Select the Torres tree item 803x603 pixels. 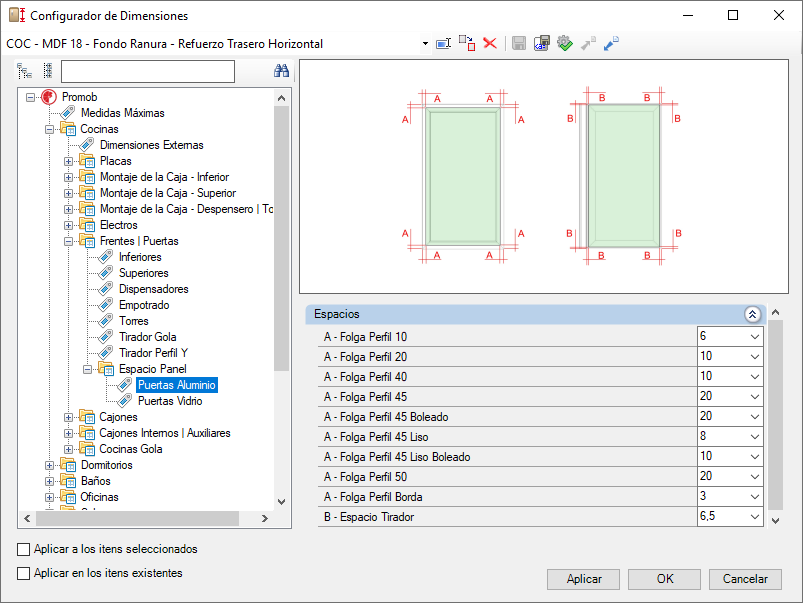pyautogui.click(x=134, y=321)
